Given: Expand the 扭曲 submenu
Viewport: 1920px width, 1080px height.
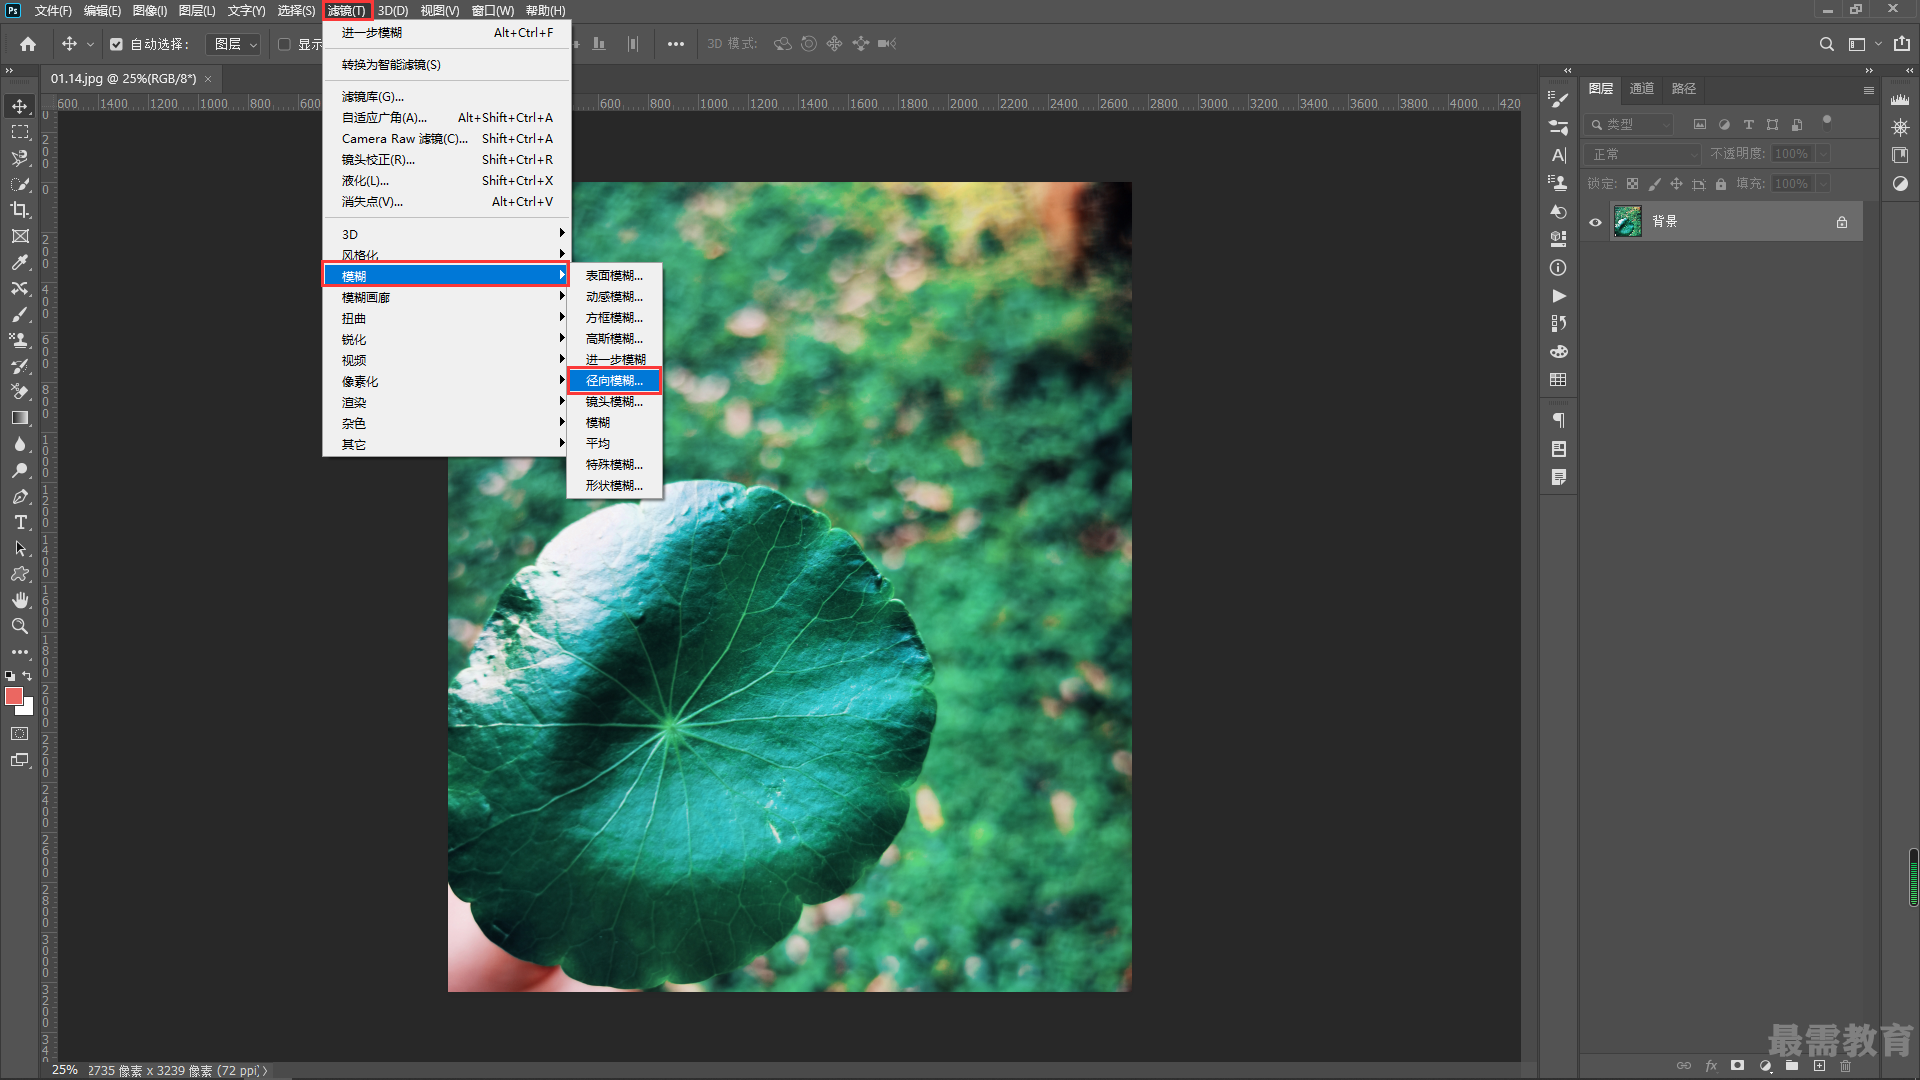Looking at the screenshot, I should [446, 318].
